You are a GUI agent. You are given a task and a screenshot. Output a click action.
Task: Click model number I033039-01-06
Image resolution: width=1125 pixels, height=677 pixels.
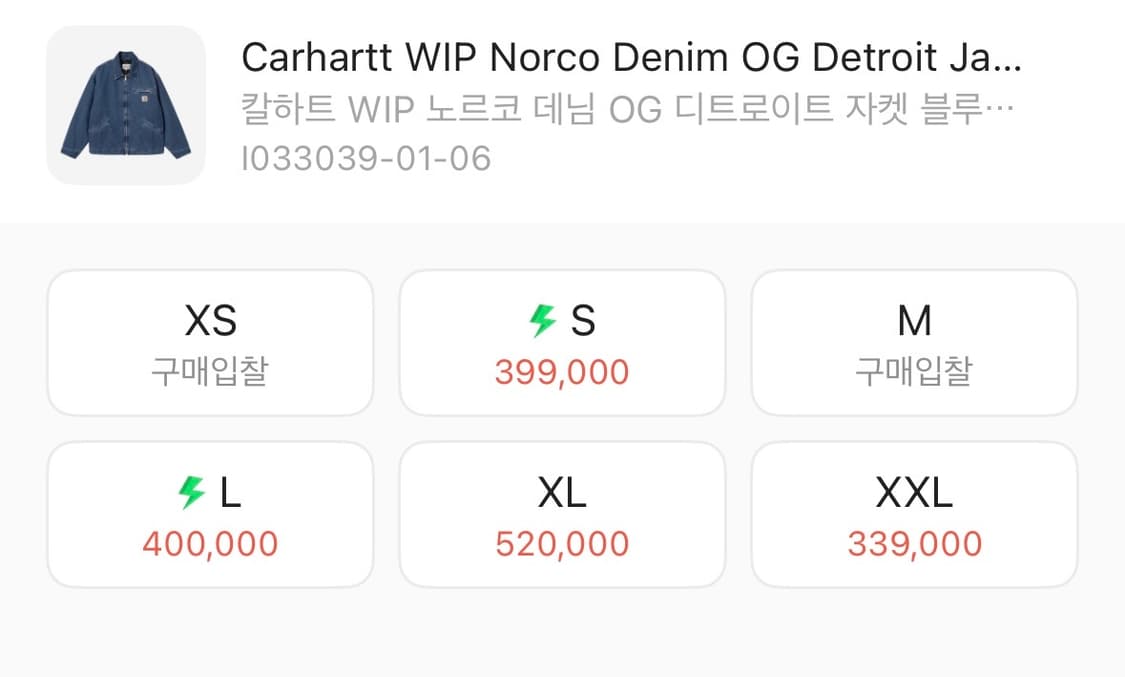point(366,158)
